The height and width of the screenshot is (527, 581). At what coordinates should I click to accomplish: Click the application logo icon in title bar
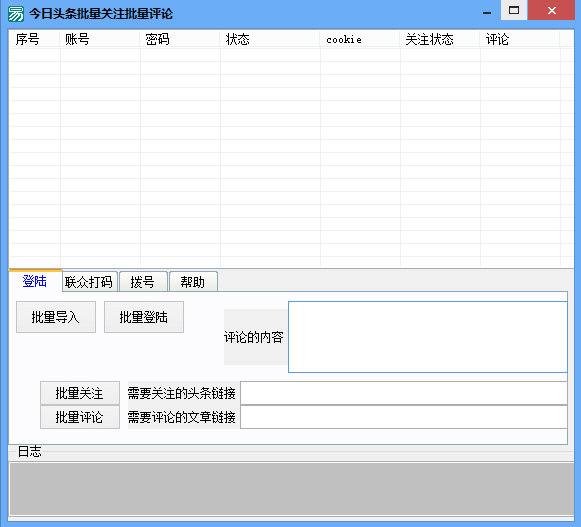pos(16,14)
